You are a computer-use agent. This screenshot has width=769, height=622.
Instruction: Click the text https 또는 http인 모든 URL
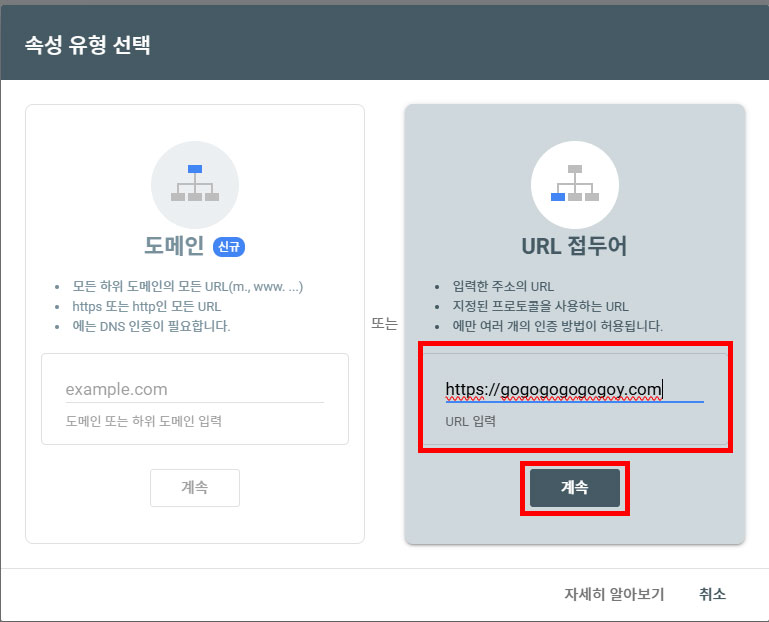(x=147, y=307)
